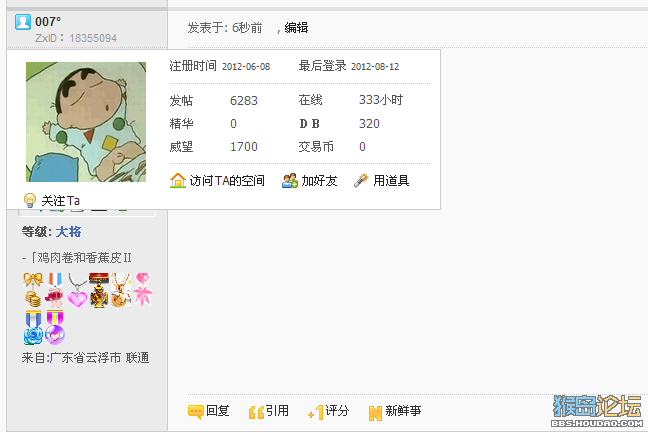This screenshot has height=432, width=648.
Task: Click the blue rose ribbon medal
Action: click(x=33, y=327)
